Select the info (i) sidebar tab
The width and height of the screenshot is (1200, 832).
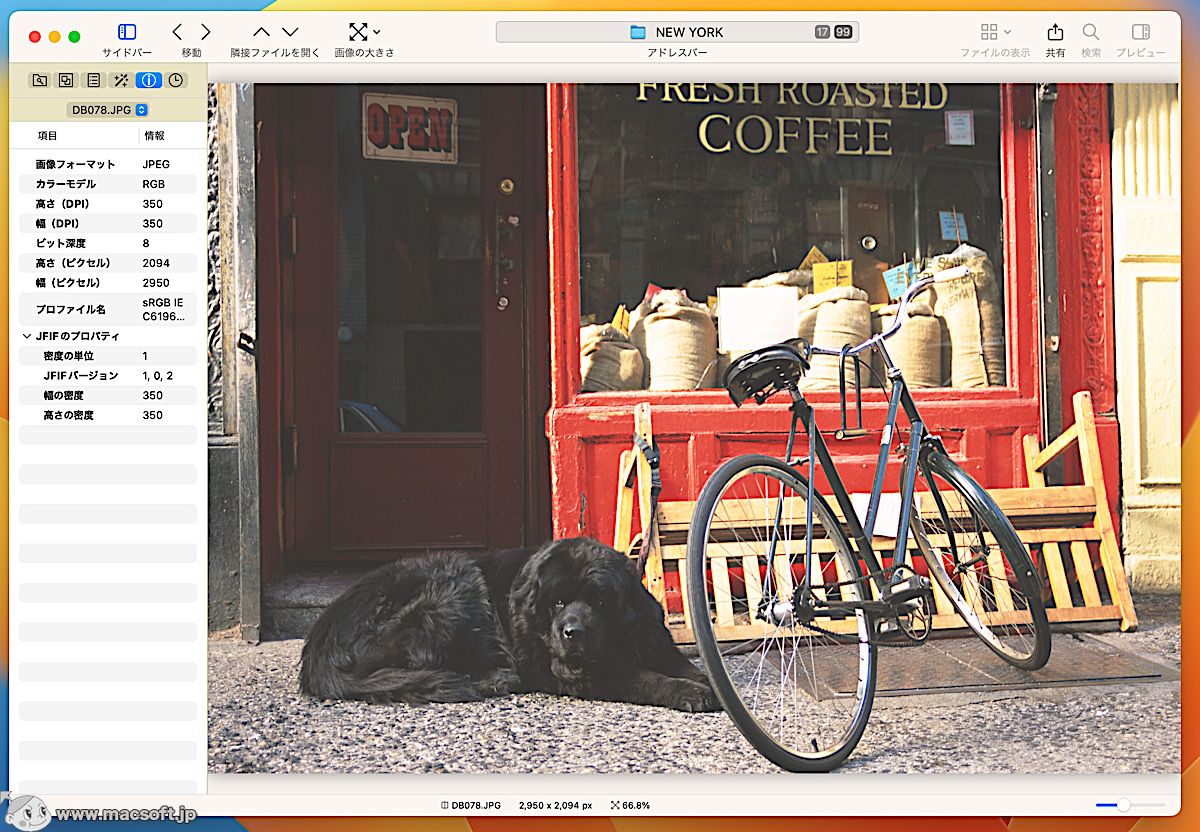click(x=148, y=80)
